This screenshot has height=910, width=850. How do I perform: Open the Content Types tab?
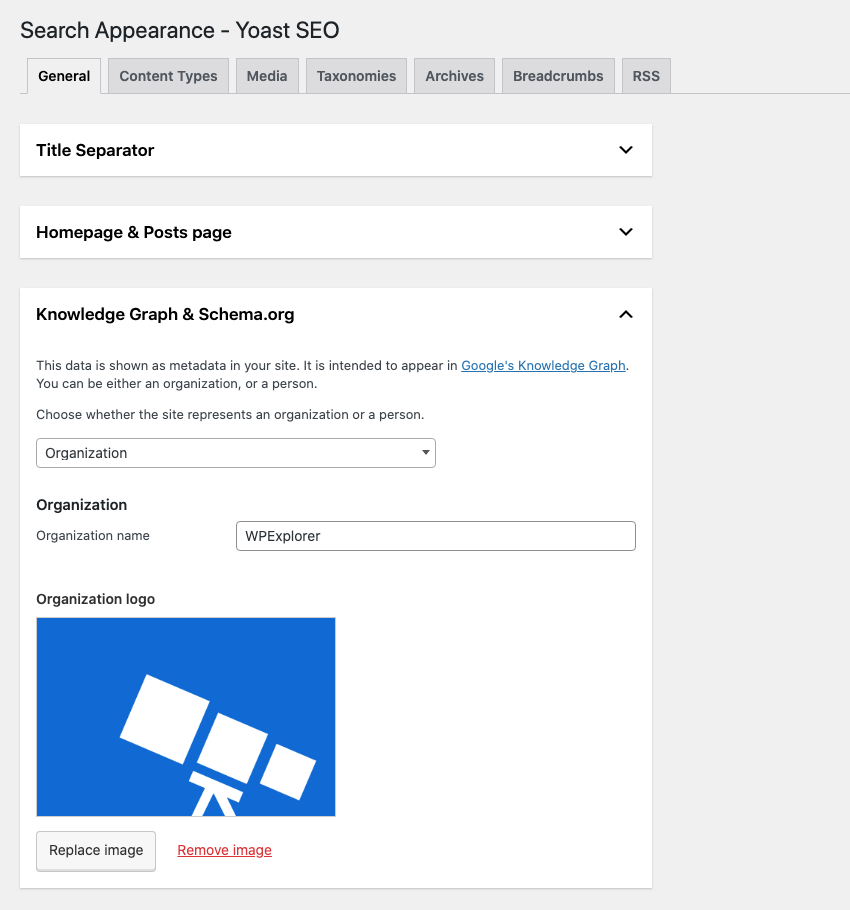tap(168, 76)
